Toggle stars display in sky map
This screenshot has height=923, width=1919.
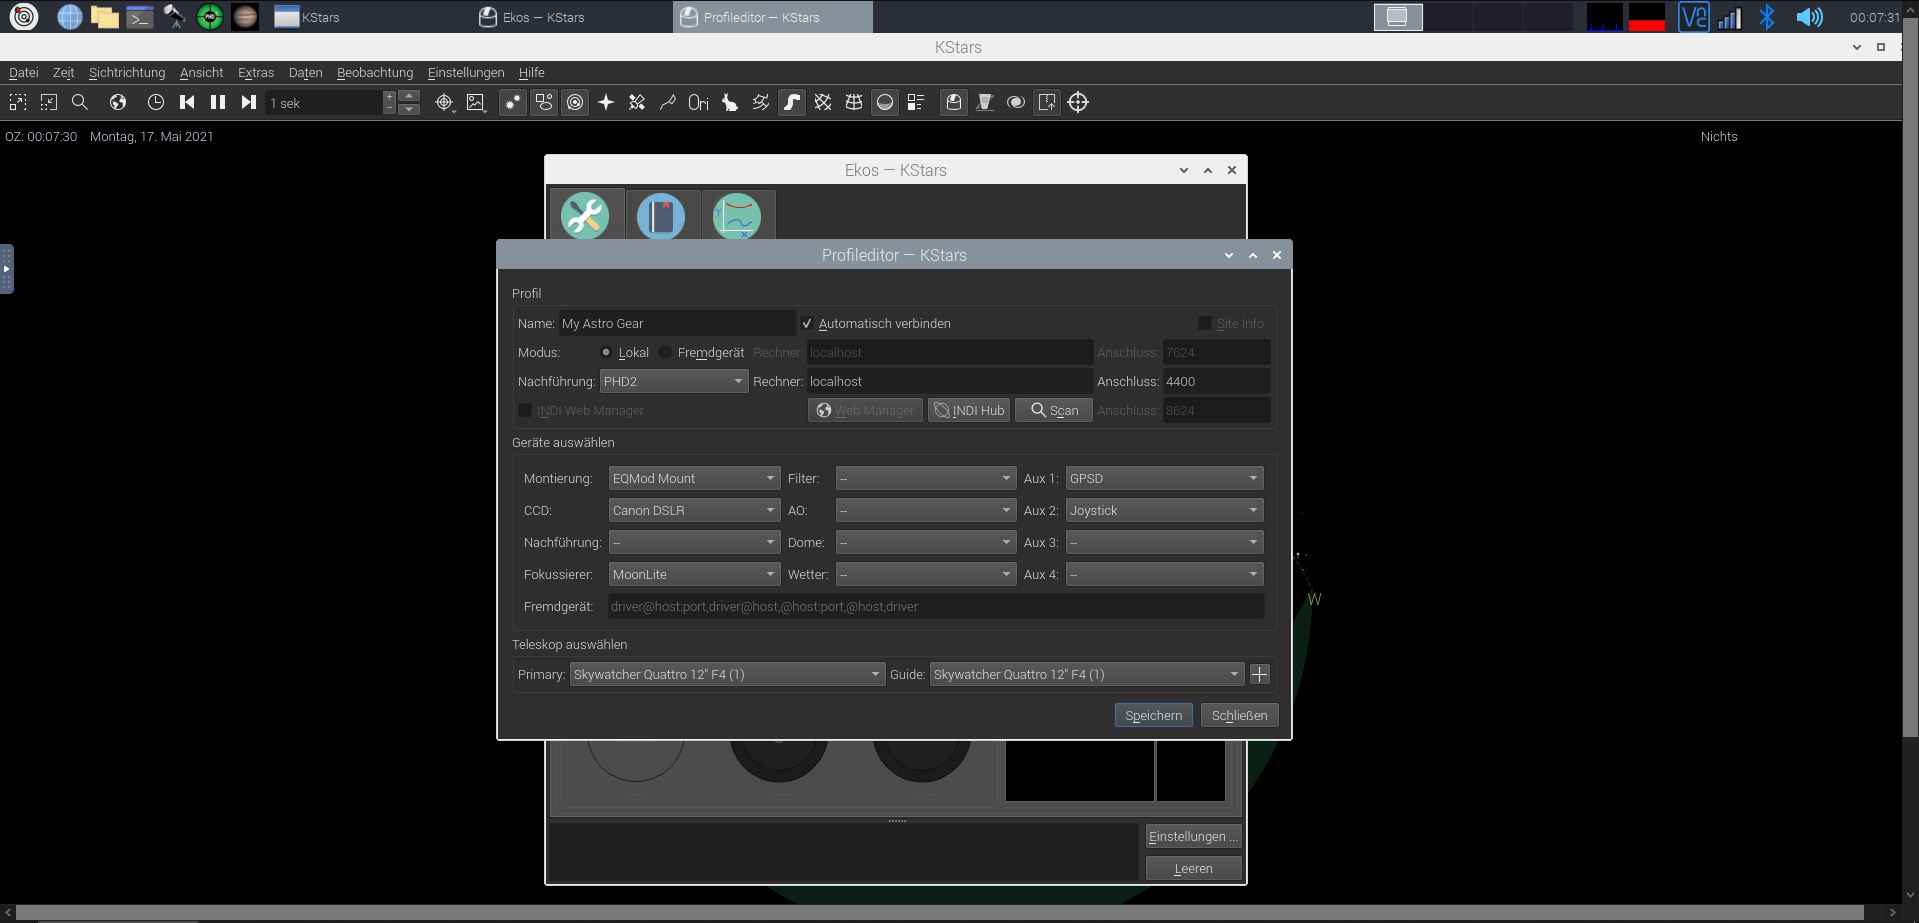point(513,102)
